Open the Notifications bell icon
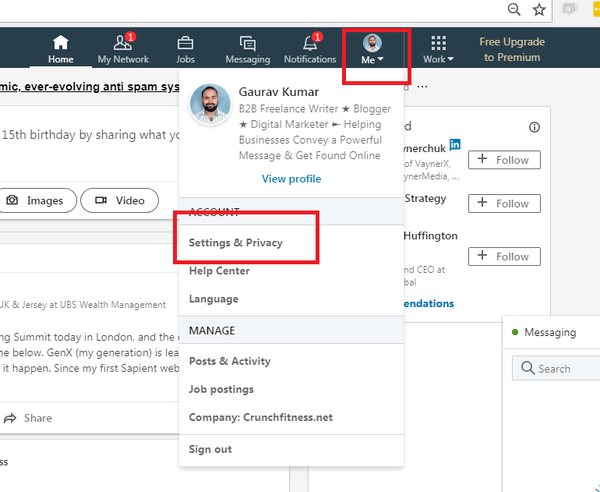Image resolution: width=600 pixels, height=492 pixels. click(x=310, y=43)
